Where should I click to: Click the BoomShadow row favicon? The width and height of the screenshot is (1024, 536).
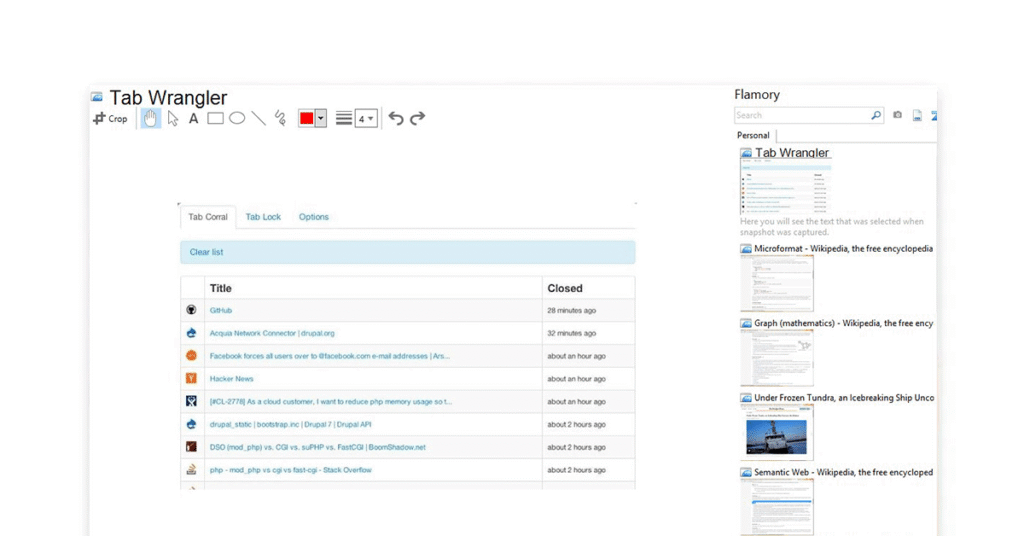click(x=191, y=447)
